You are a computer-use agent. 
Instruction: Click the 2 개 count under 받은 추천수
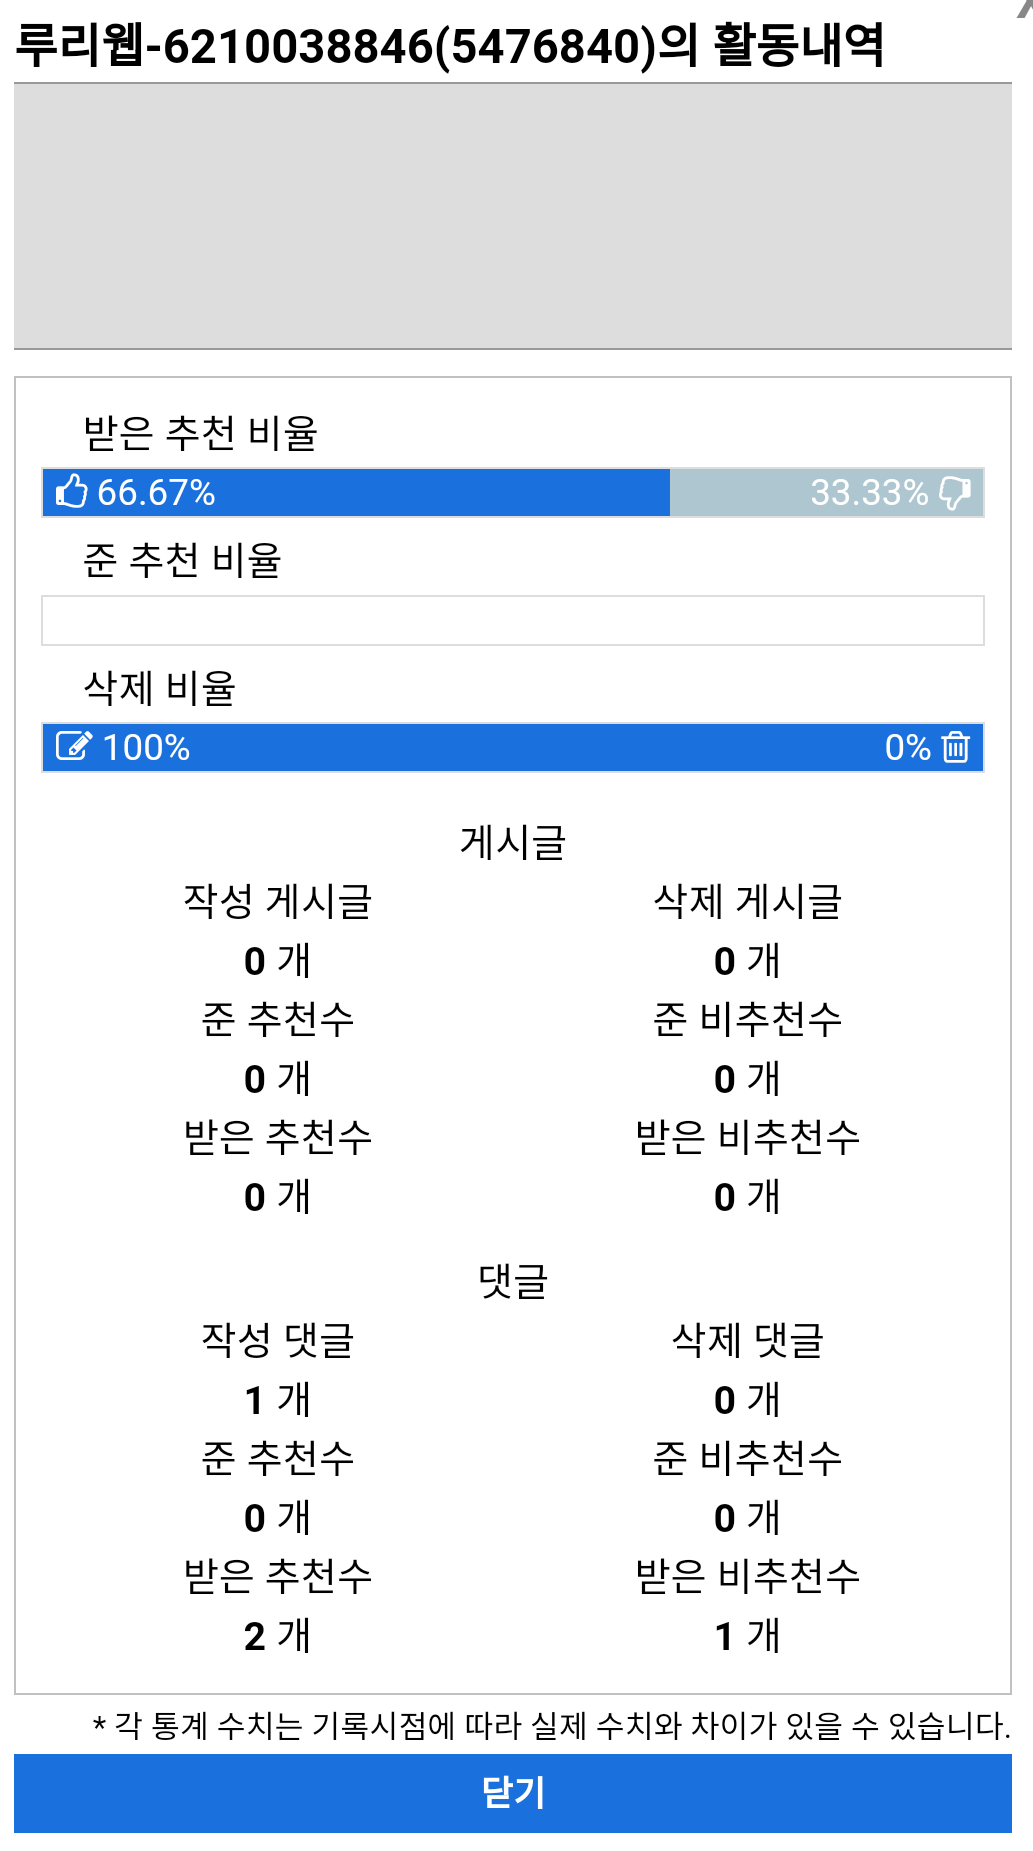tap(277, 1635)
